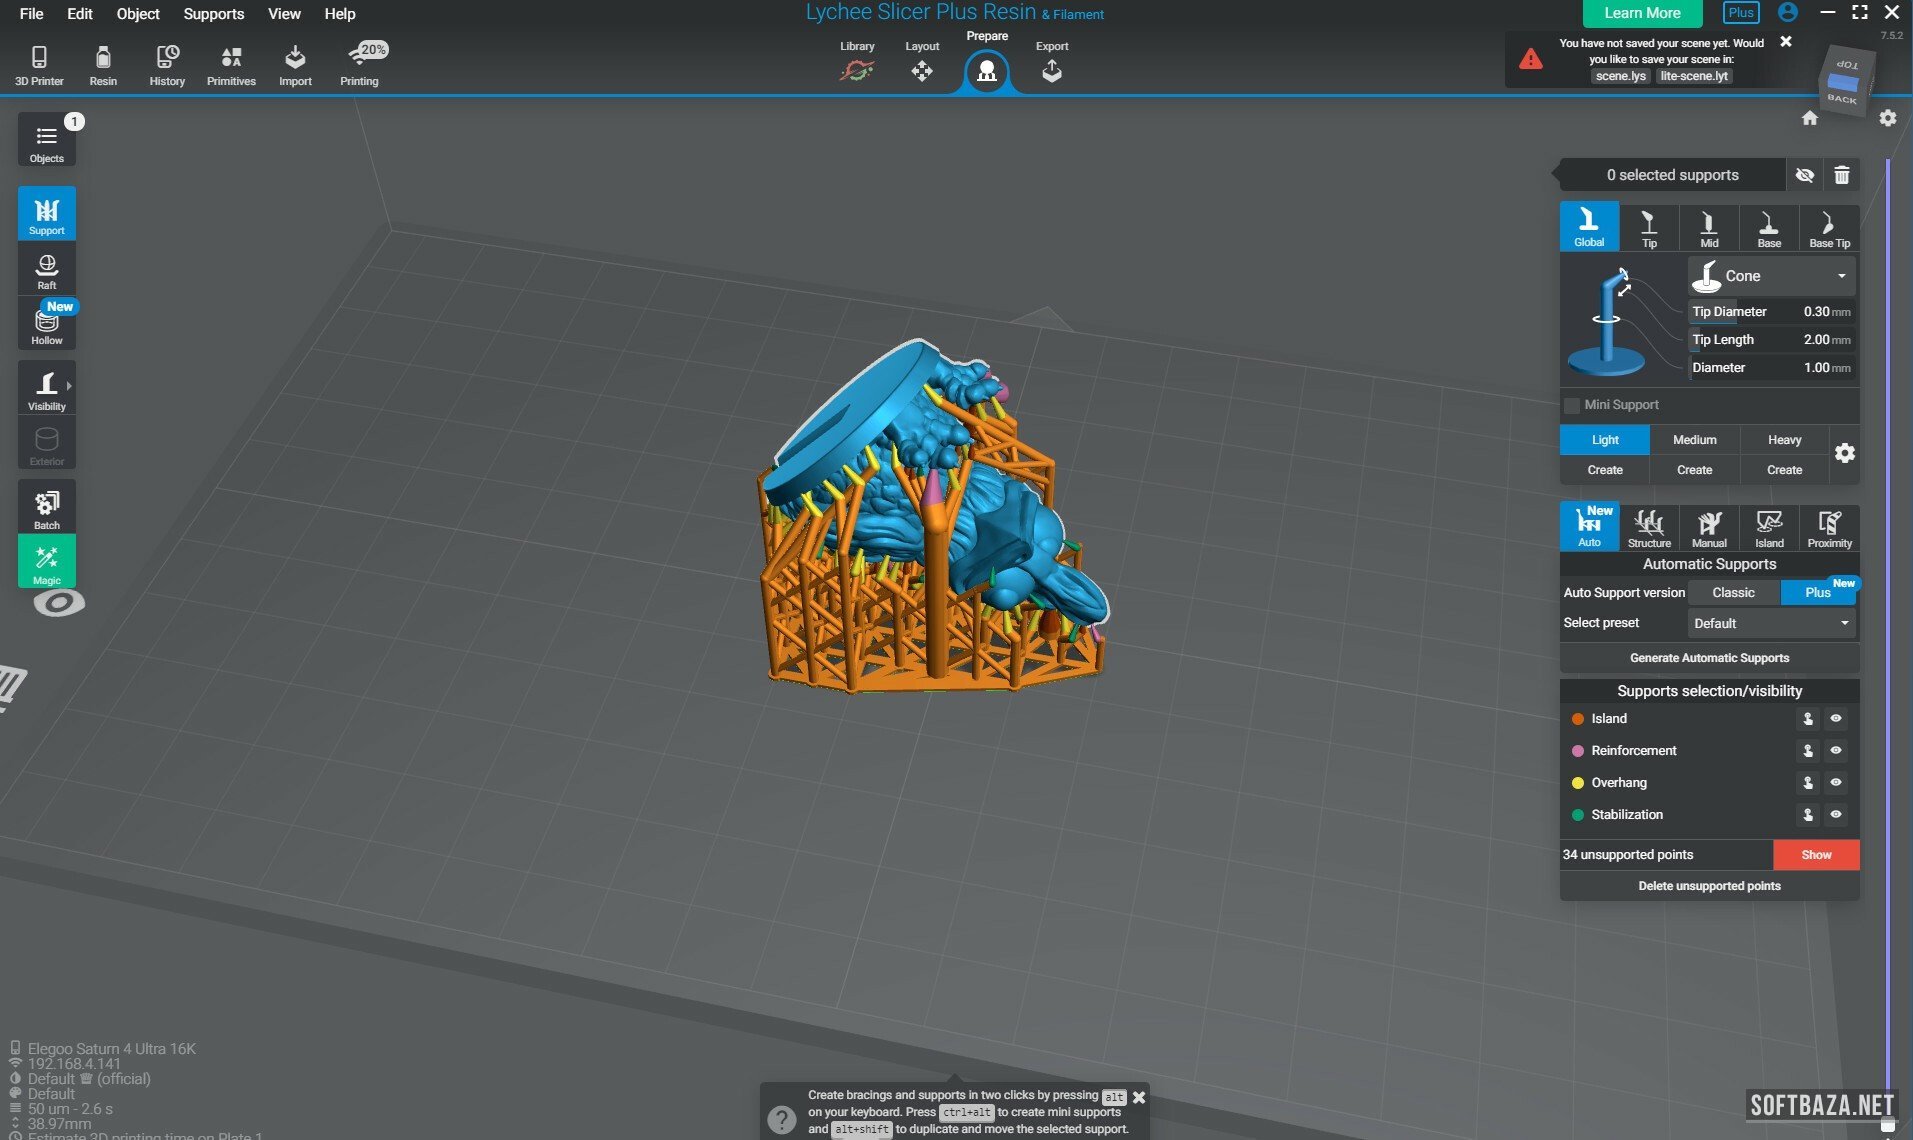Image resolution: width=1913 pixels, height=1140 pixels.
Task: Click the Import icon in toolbar
Action: [295, 65]
